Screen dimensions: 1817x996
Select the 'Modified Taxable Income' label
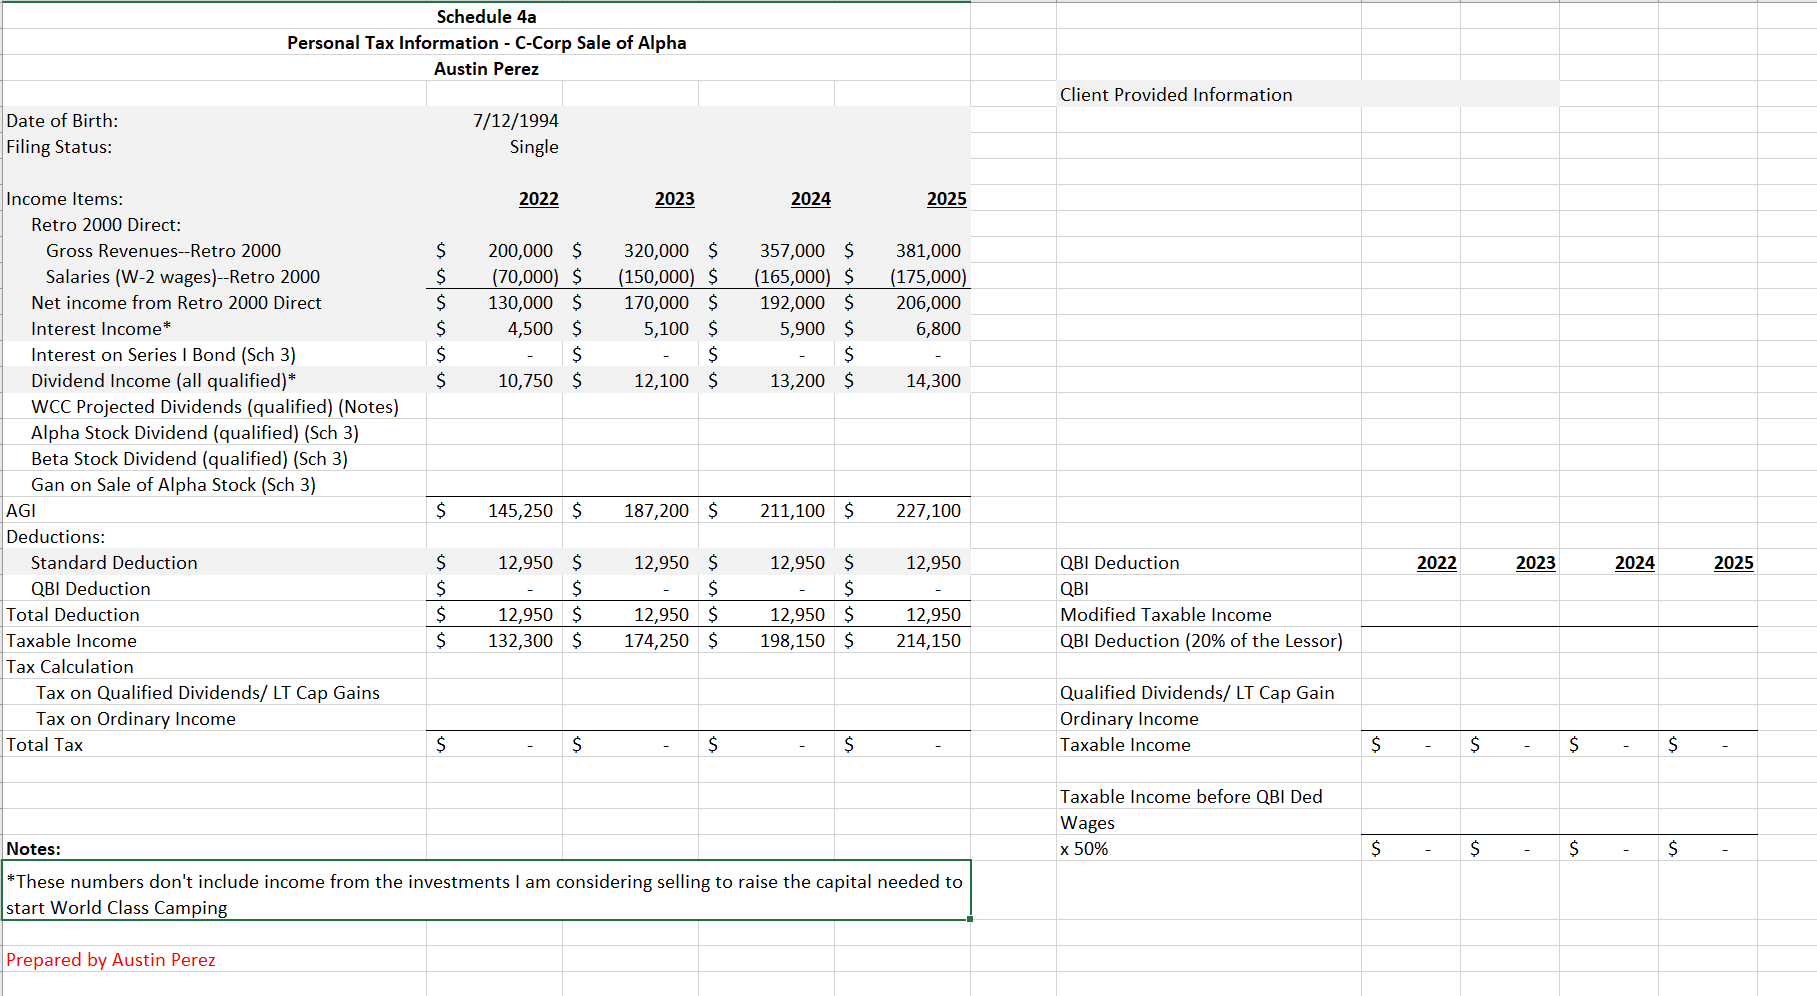click(x=1166, y=614)
